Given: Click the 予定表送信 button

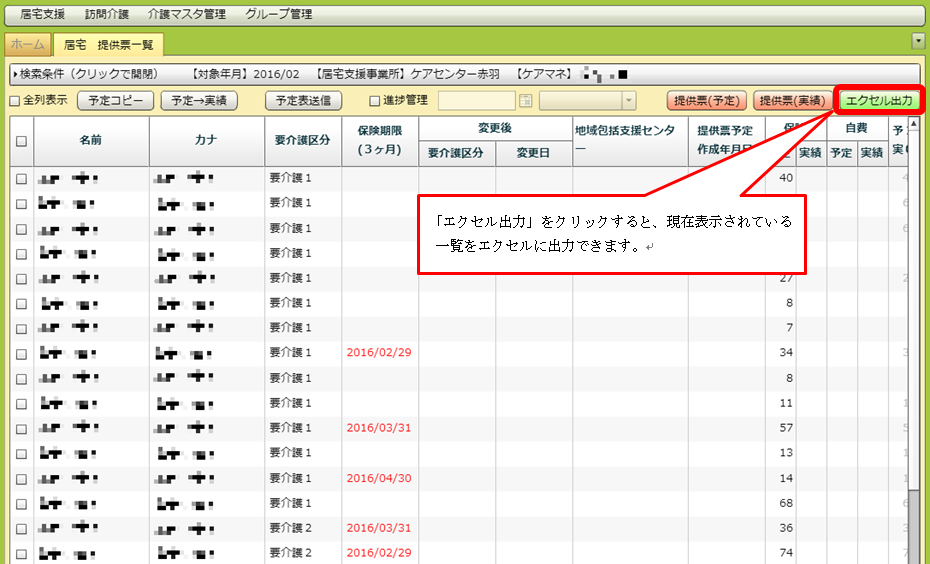Looking at the screenshot, I should click(x=304, y=101).
